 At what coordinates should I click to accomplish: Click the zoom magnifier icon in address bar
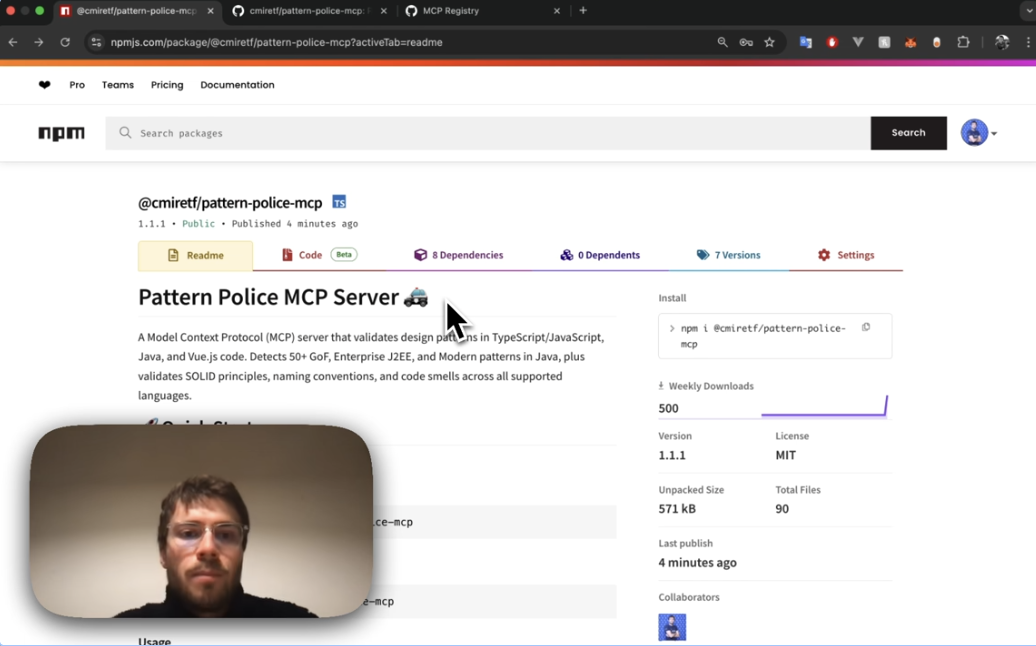(722, 42)
